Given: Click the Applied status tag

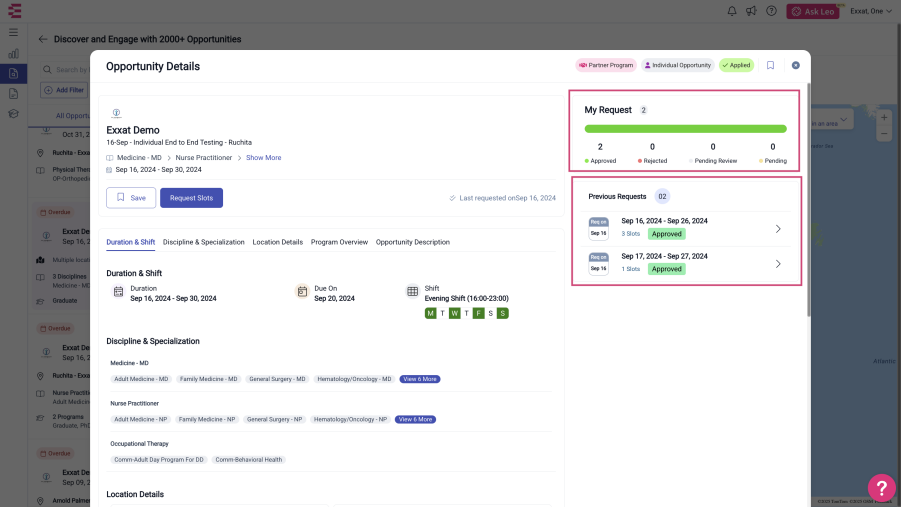Looking at the screenshot, I should pos(736,66).
